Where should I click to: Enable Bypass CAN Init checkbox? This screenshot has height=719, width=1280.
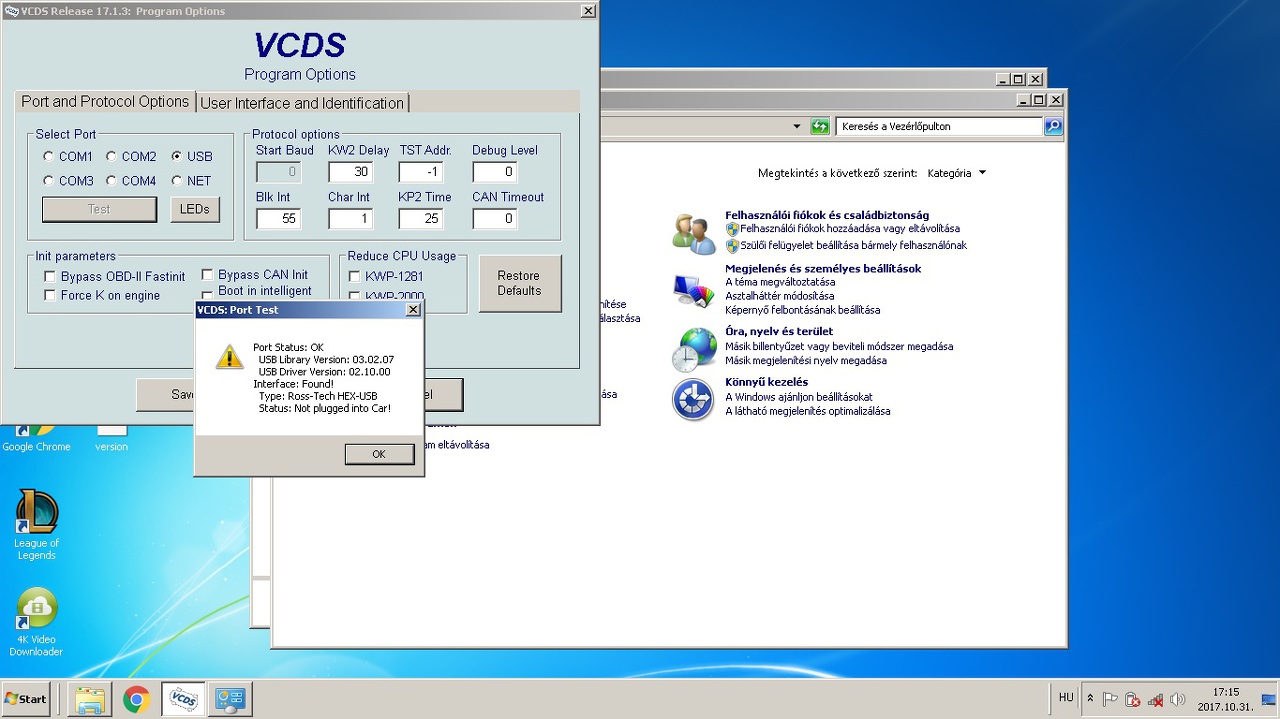[x=208, y=275]
